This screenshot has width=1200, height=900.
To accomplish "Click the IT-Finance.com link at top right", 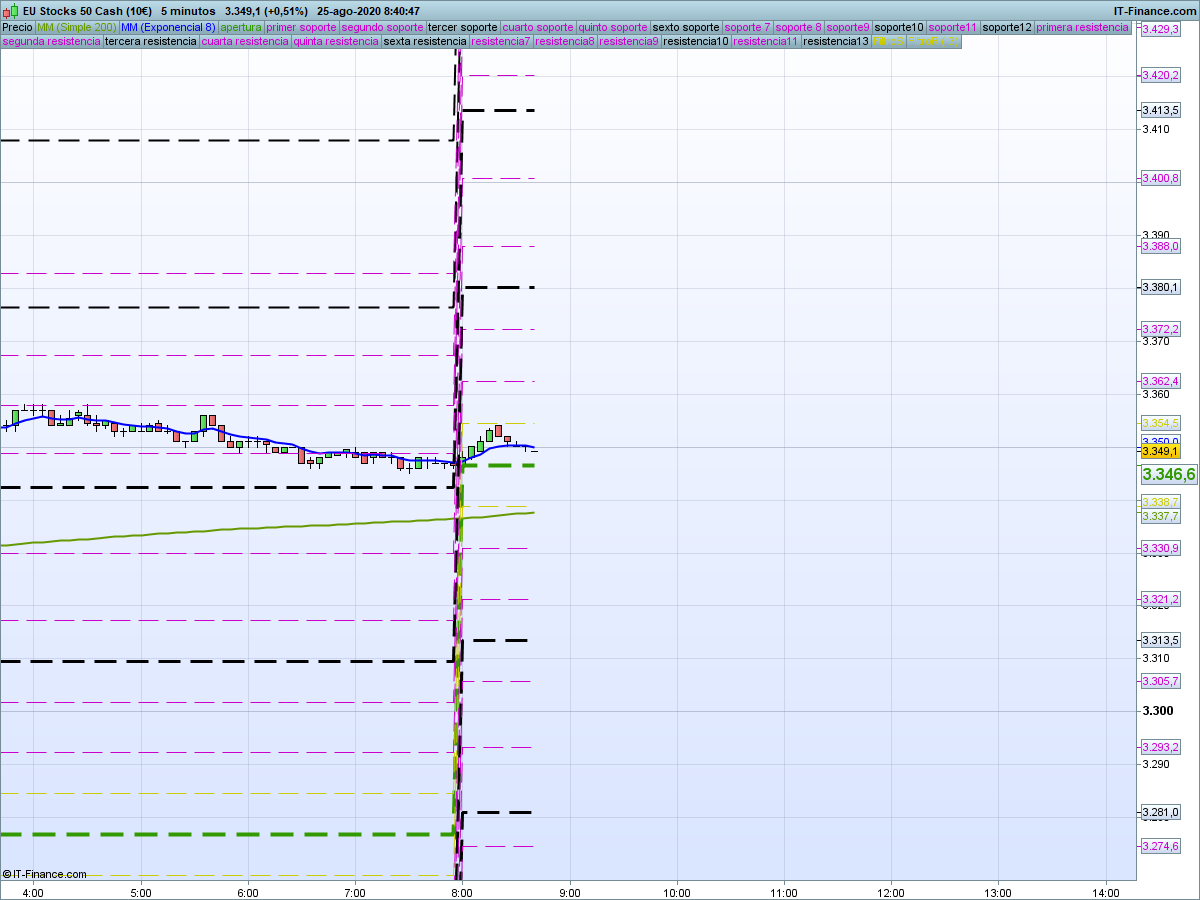I will click(1154, 11).
